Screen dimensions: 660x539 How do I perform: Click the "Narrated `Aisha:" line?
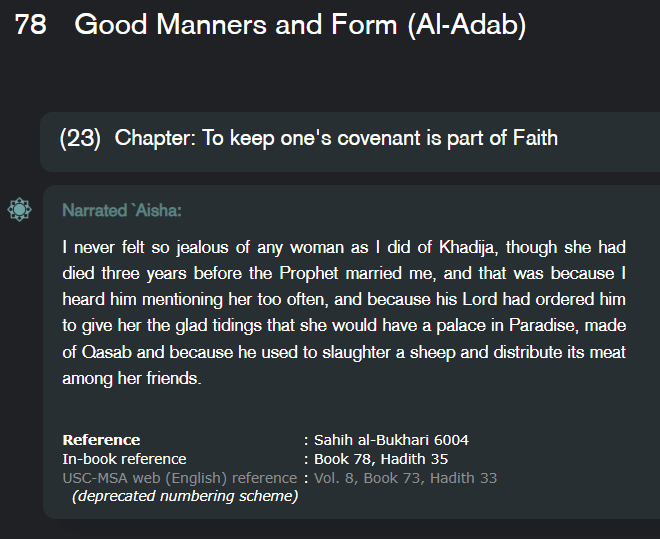pos(121,211)
